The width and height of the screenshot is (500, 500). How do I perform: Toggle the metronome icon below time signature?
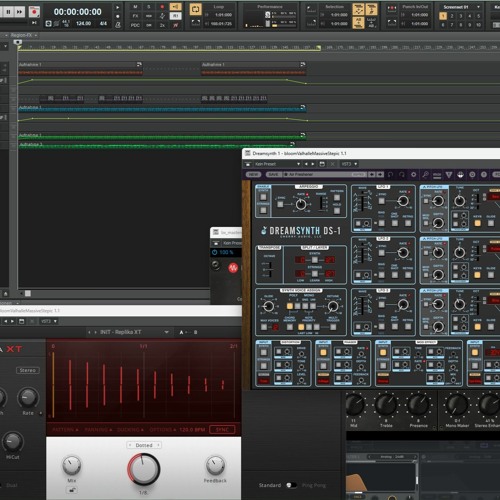(118, 24)
